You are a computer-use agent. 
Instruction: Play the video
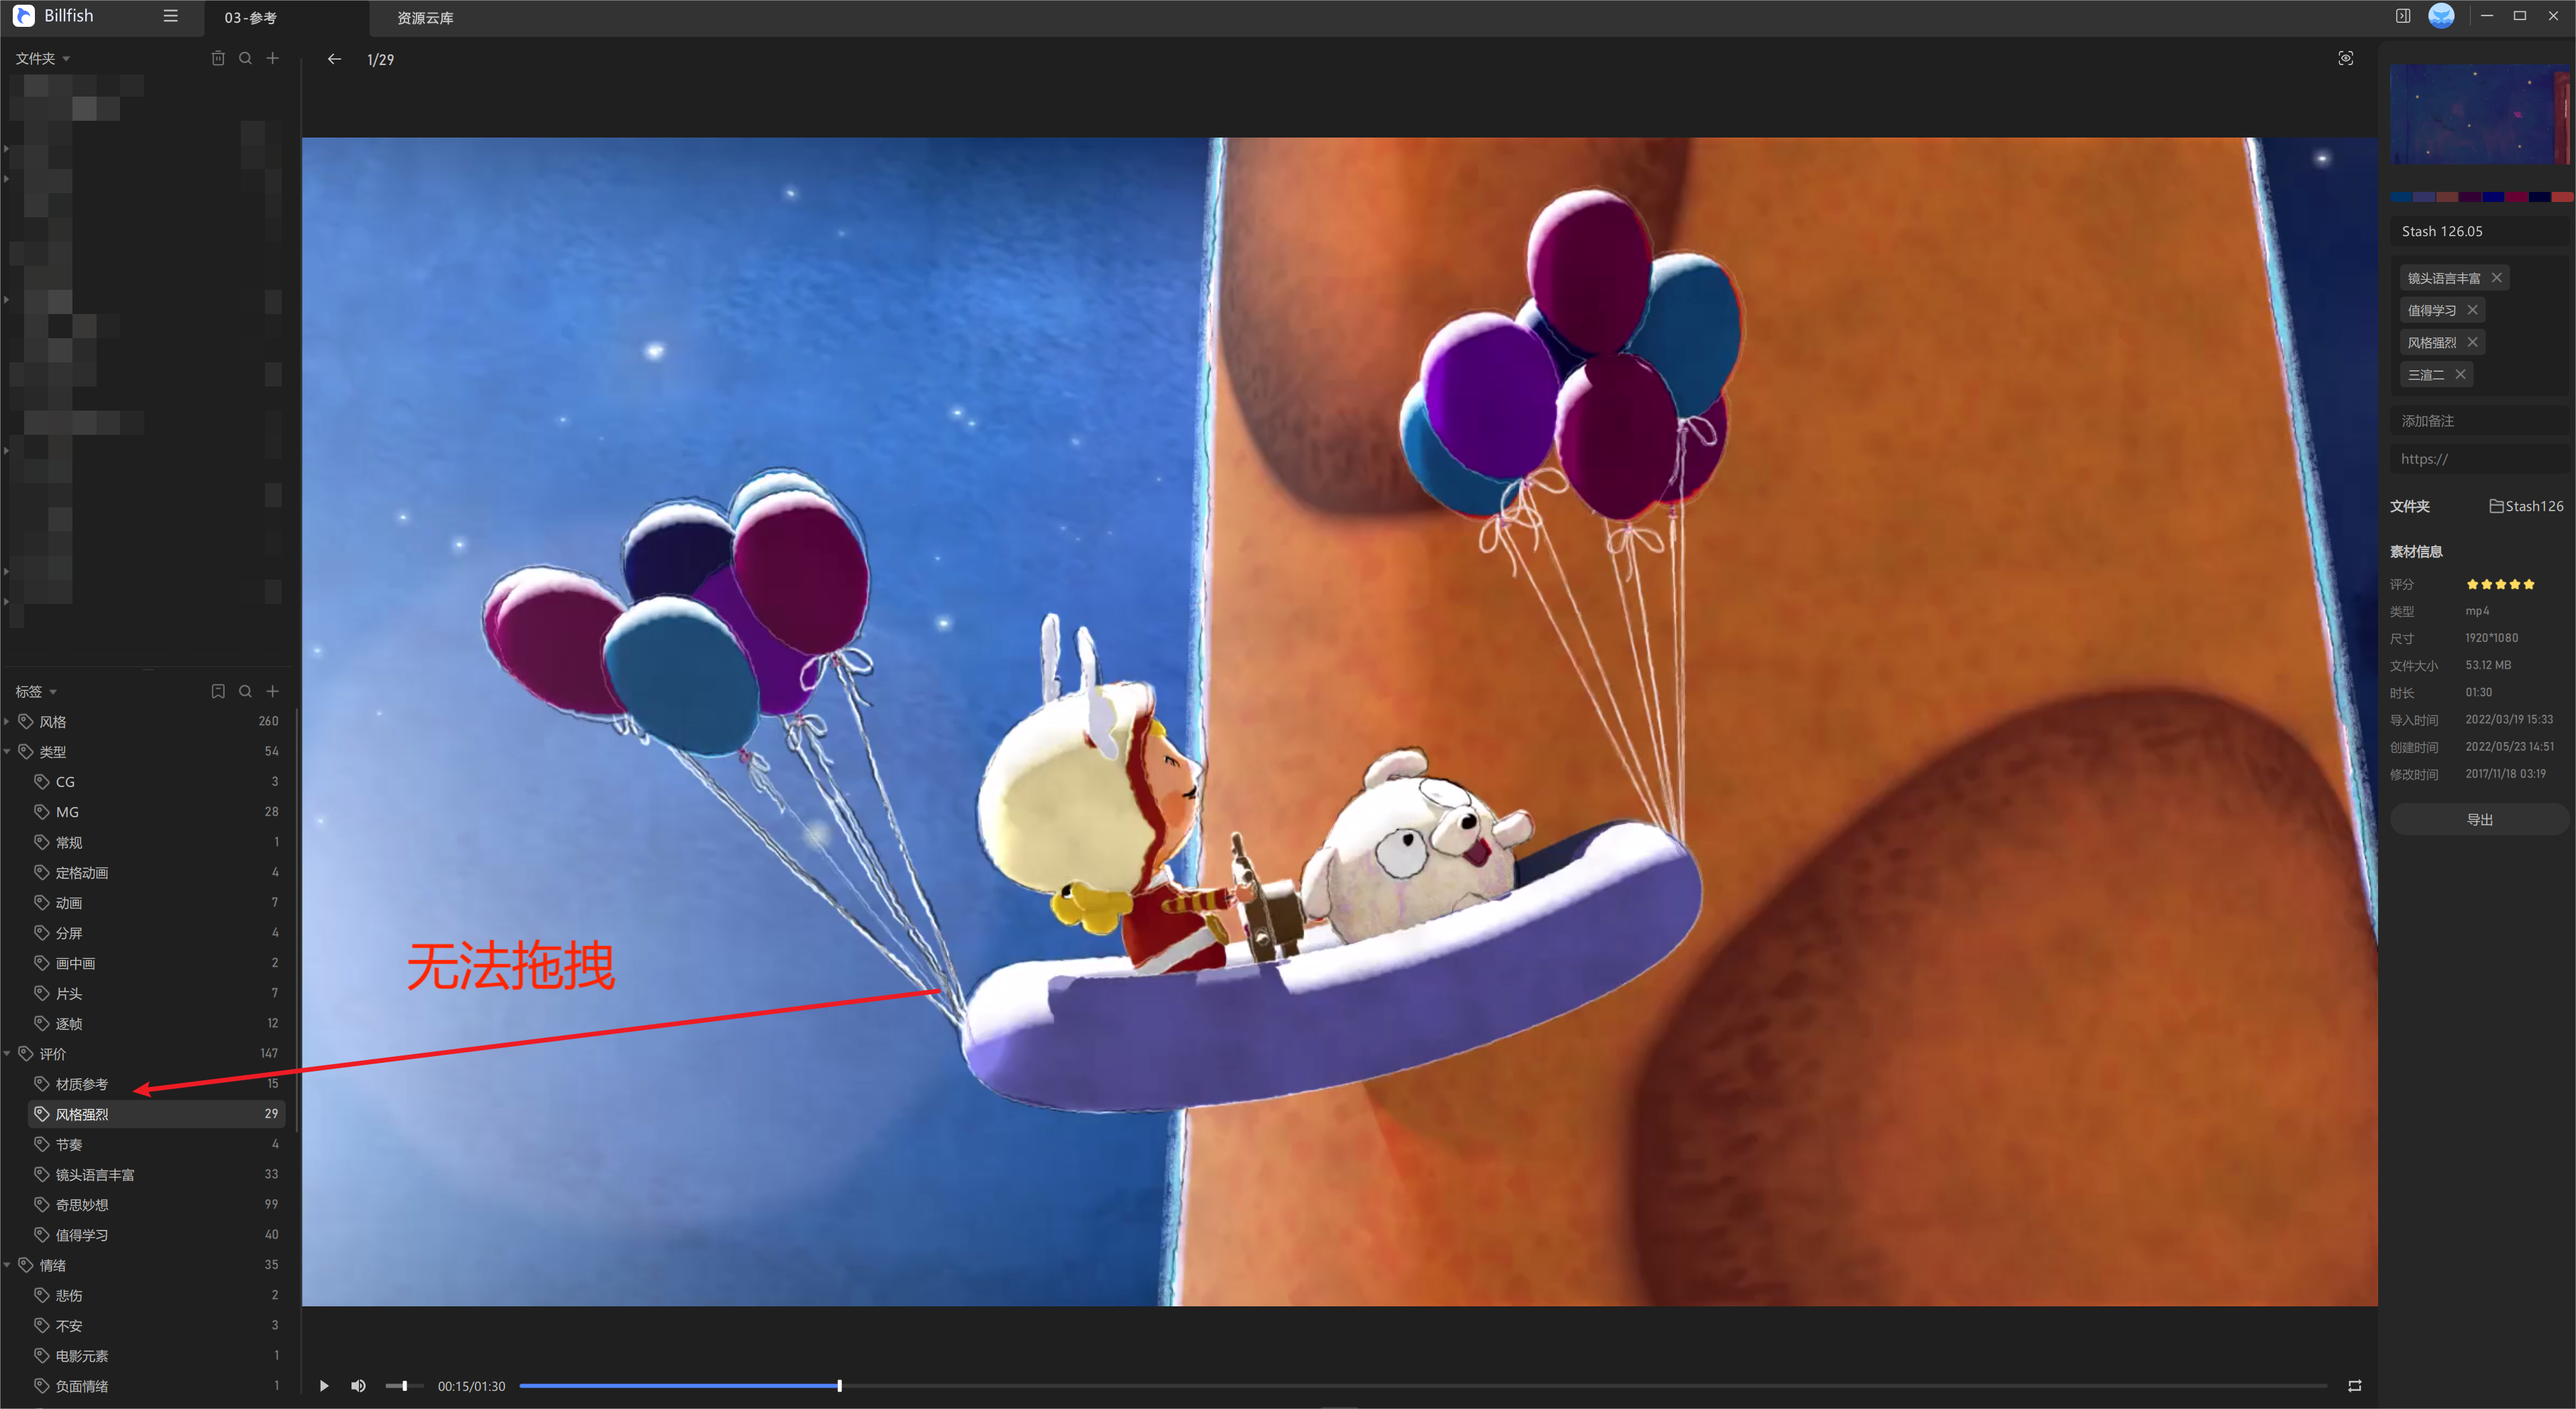click(x=324, y=1385)
